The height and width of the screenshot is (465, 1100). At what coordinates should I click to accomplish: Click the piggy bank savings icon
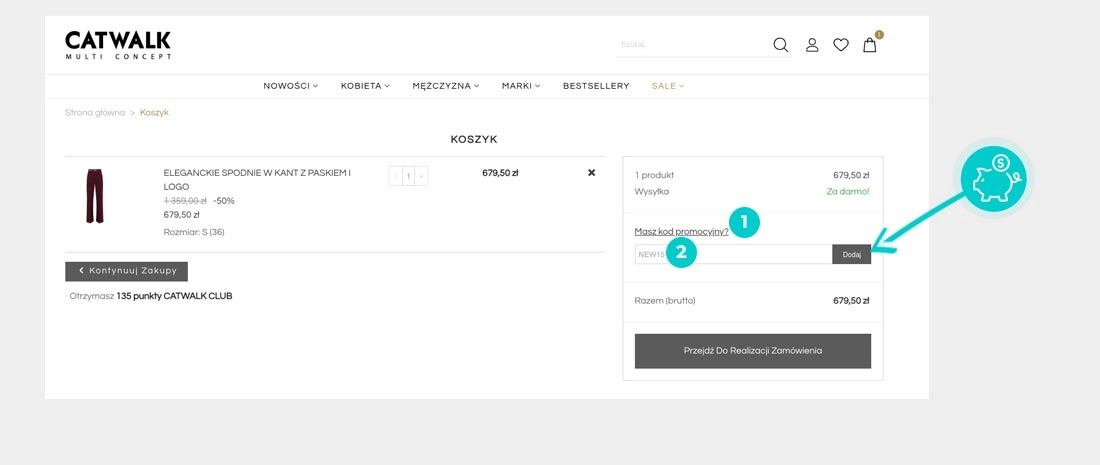click(993, 179)
